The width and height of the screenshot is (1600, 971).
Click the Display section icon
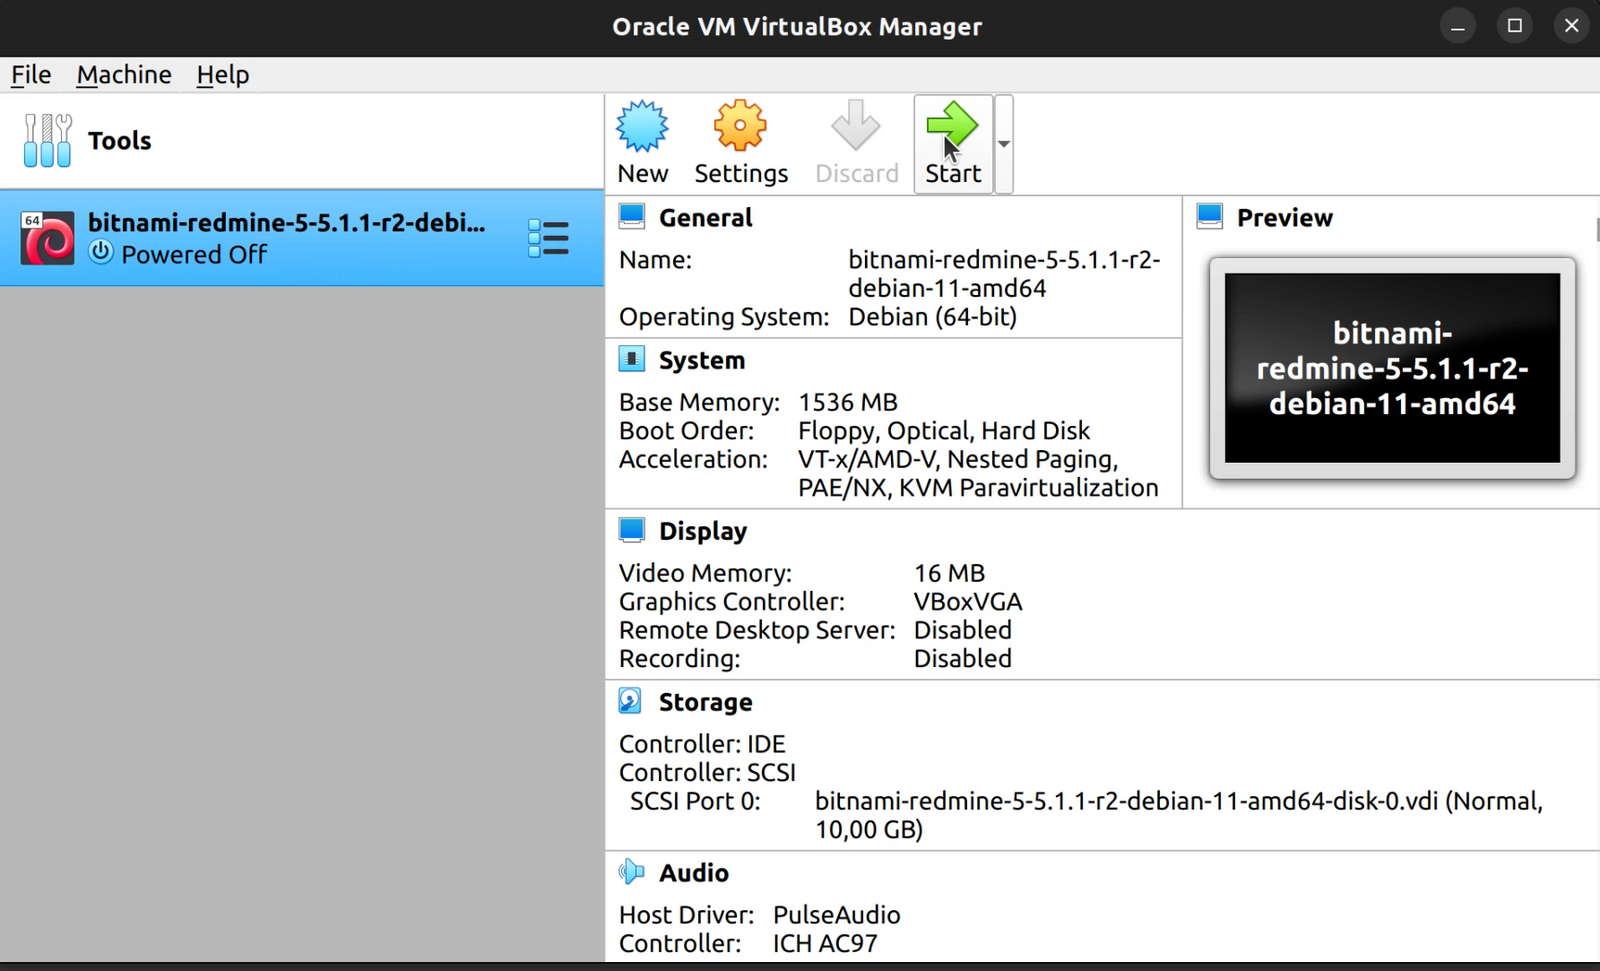pos(631,529)
